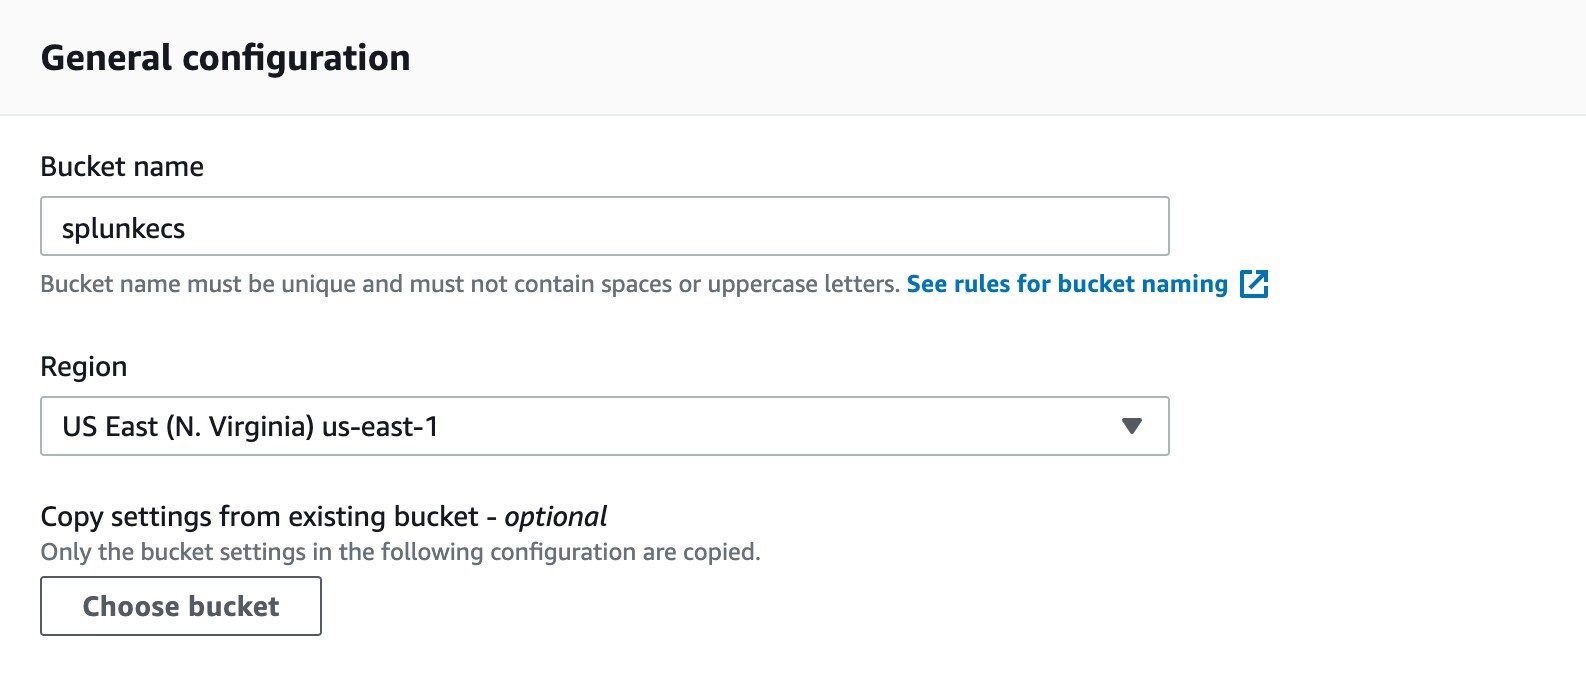The width and height of the screenshot is (1586, 676).
Task: Click the bucket name uniqueness hint text
Action: click(470, 284)
